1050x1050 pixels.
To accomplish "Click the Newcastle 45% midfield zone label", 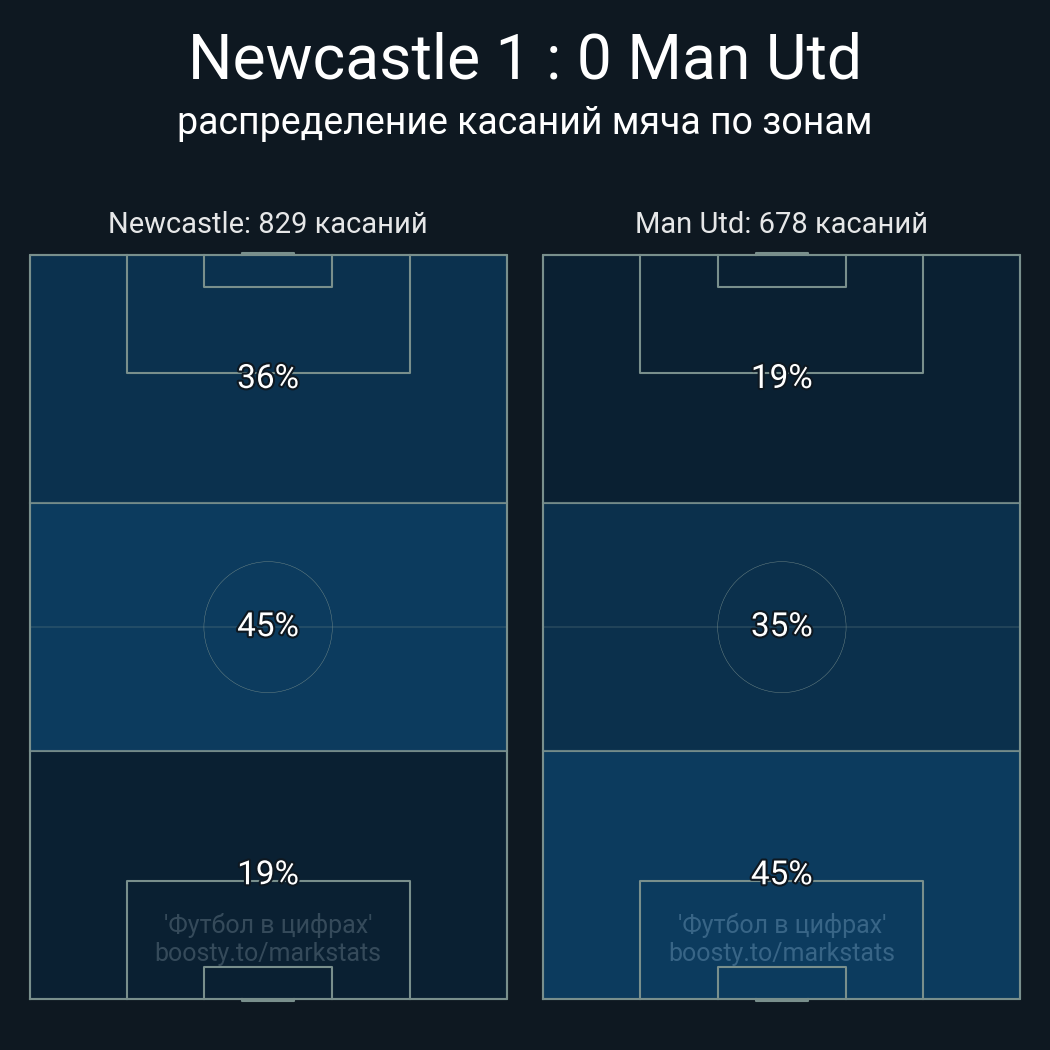I will click(268, 625).
